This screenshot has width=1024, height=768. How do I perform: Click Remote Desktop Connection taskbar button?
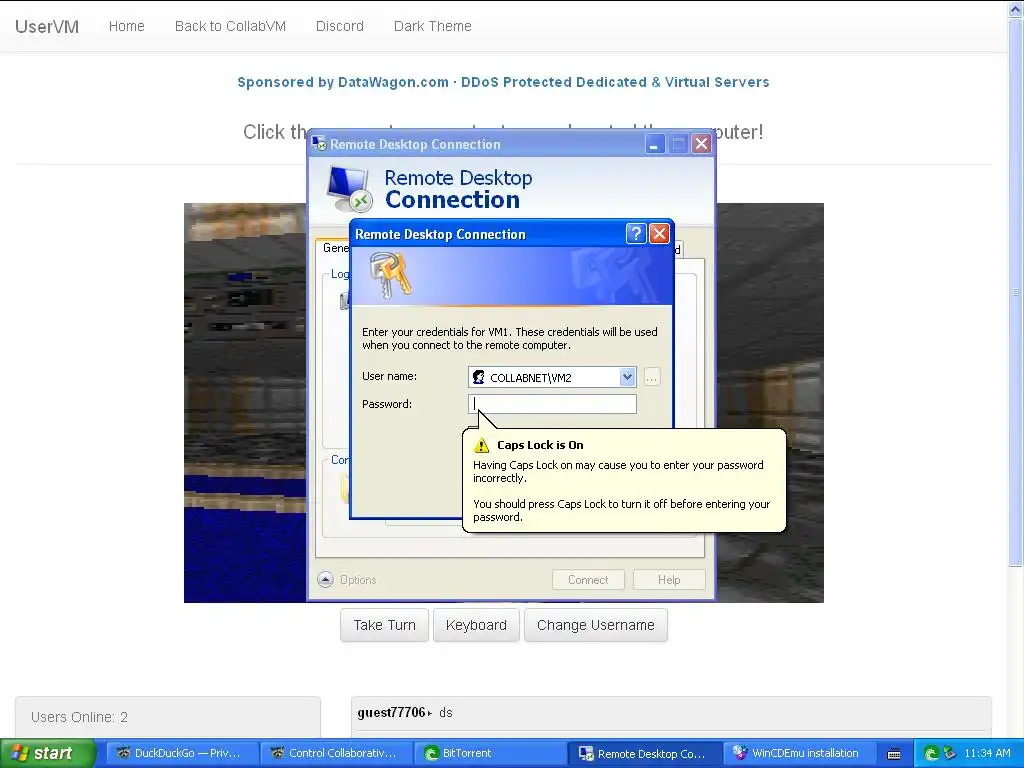[x=644, y=753]
